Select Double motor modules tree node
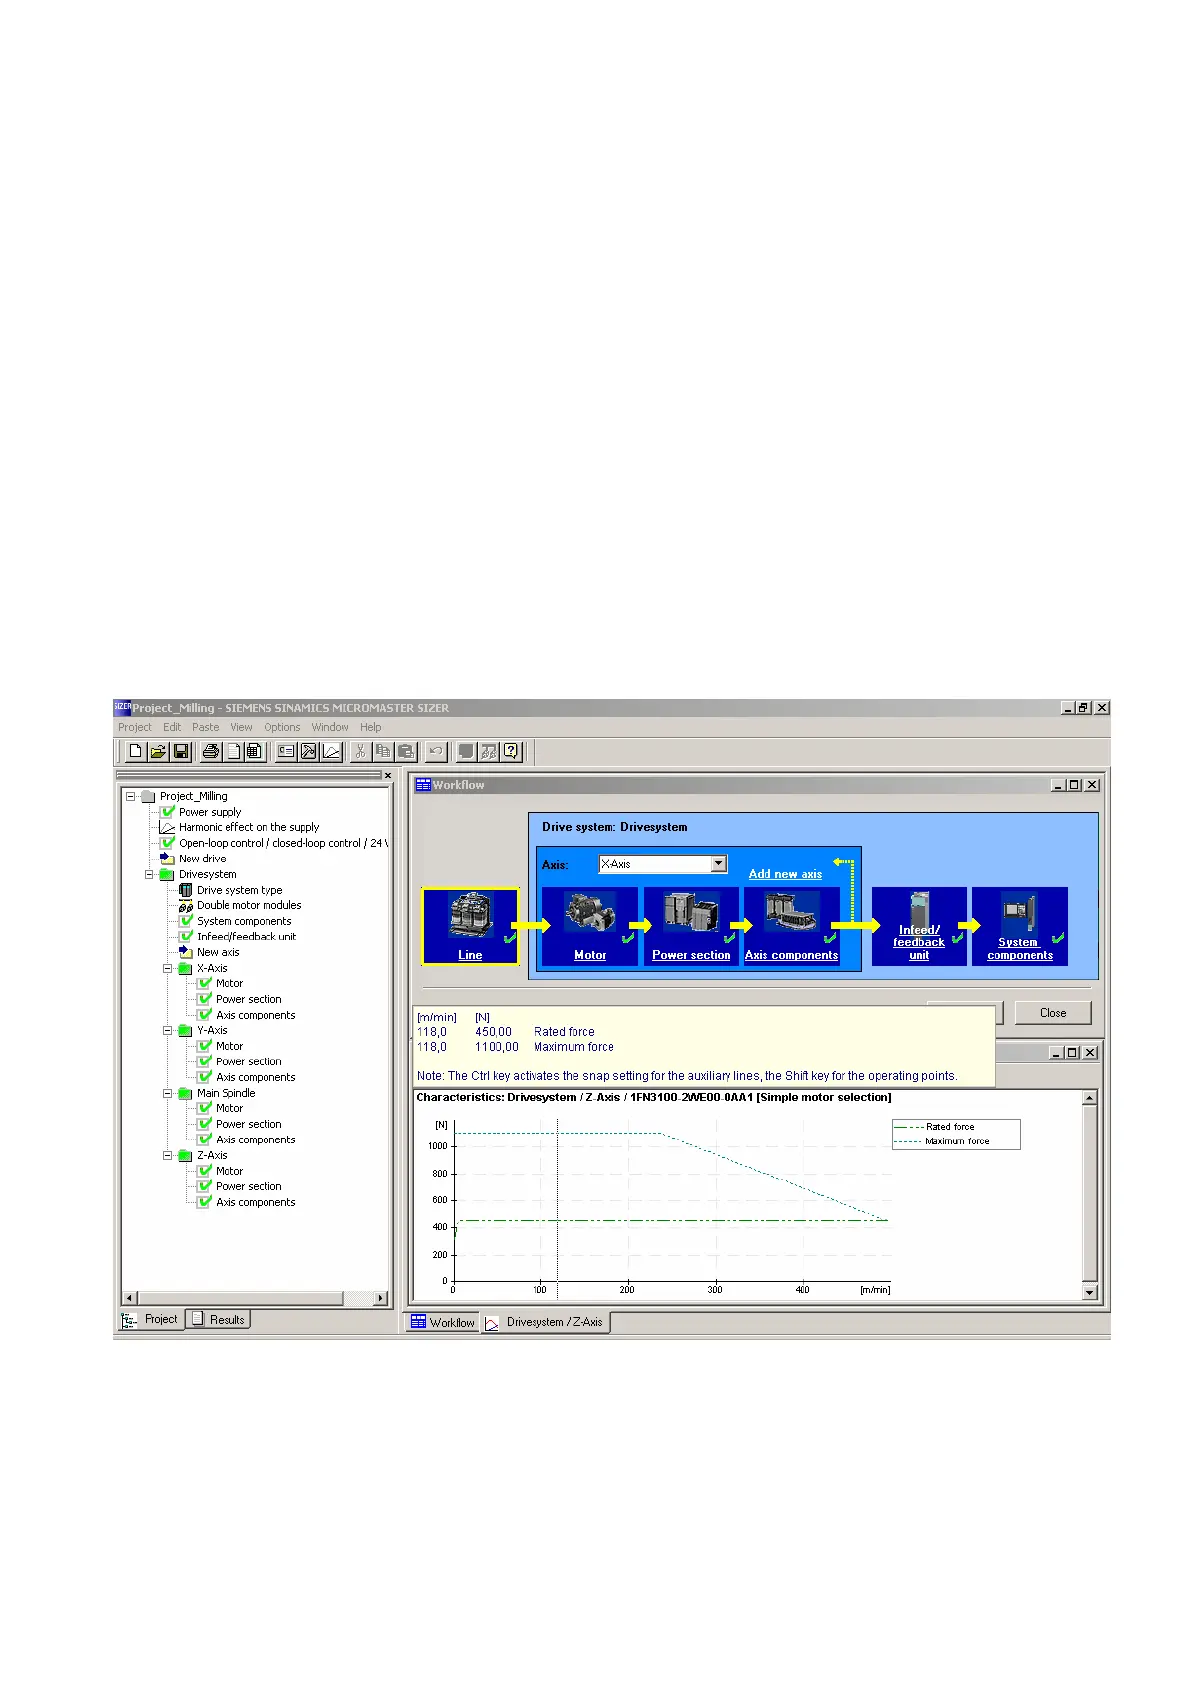The height and width of the screenshot is (1684, 1190). tap(249, 905)
